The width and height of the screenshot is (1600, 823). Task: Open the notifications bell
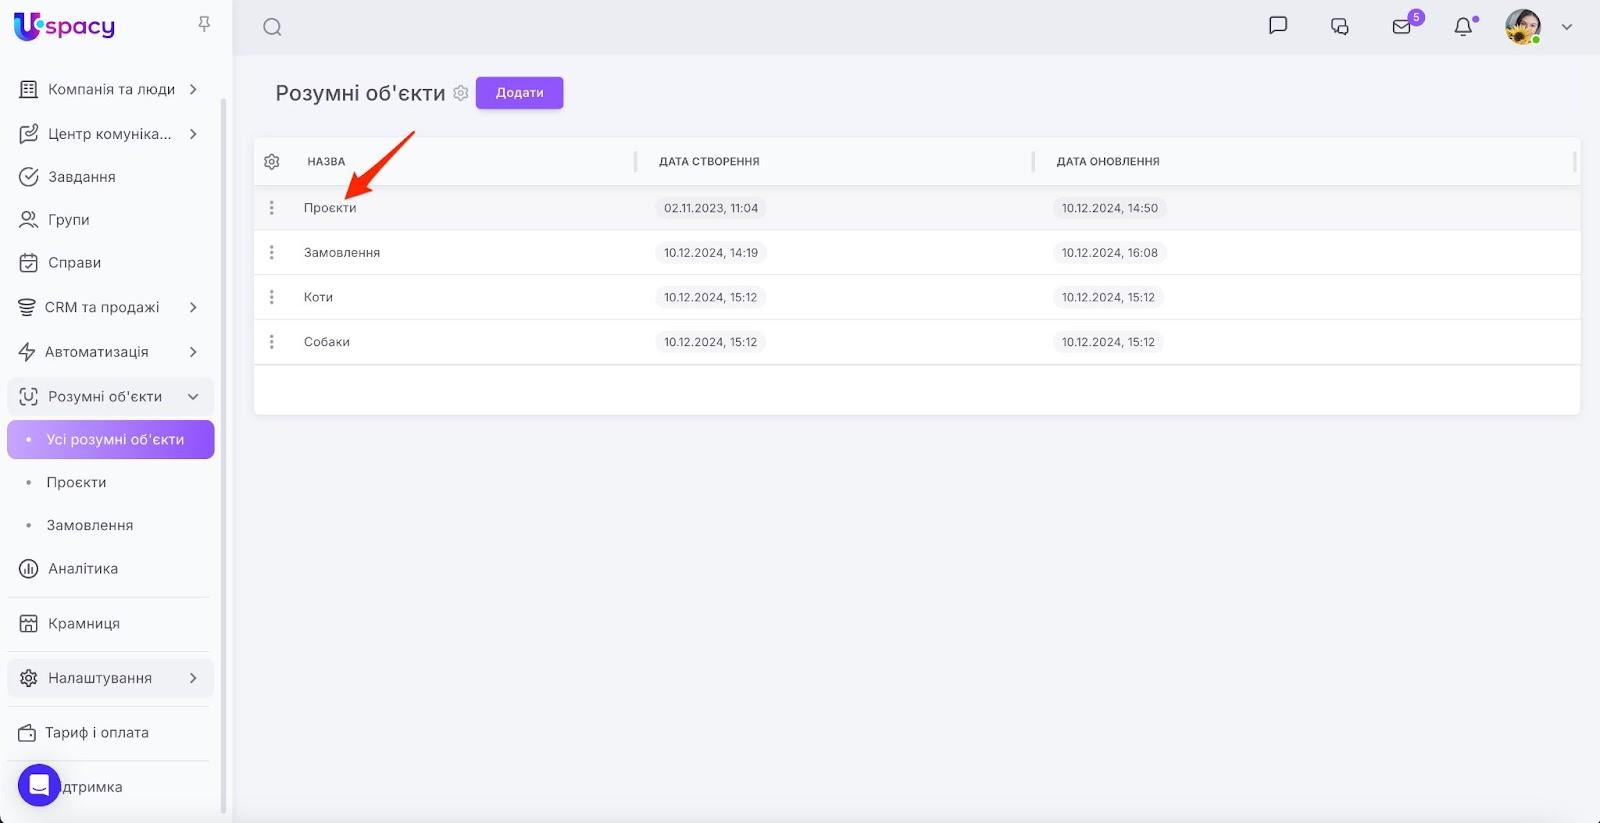[x=1463, y=27]
